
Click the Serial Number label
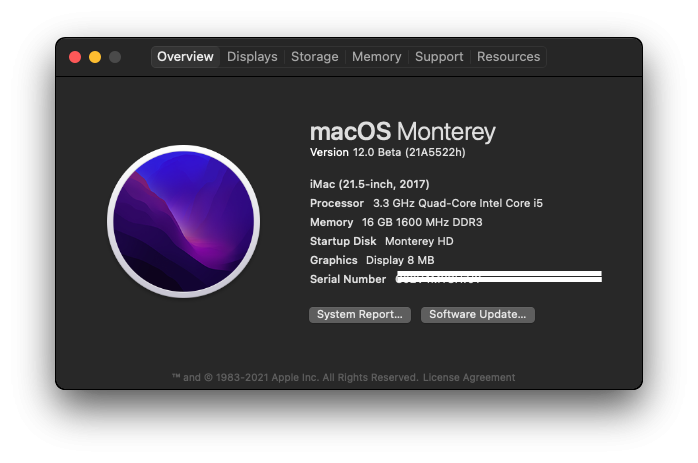coord(348,279)
